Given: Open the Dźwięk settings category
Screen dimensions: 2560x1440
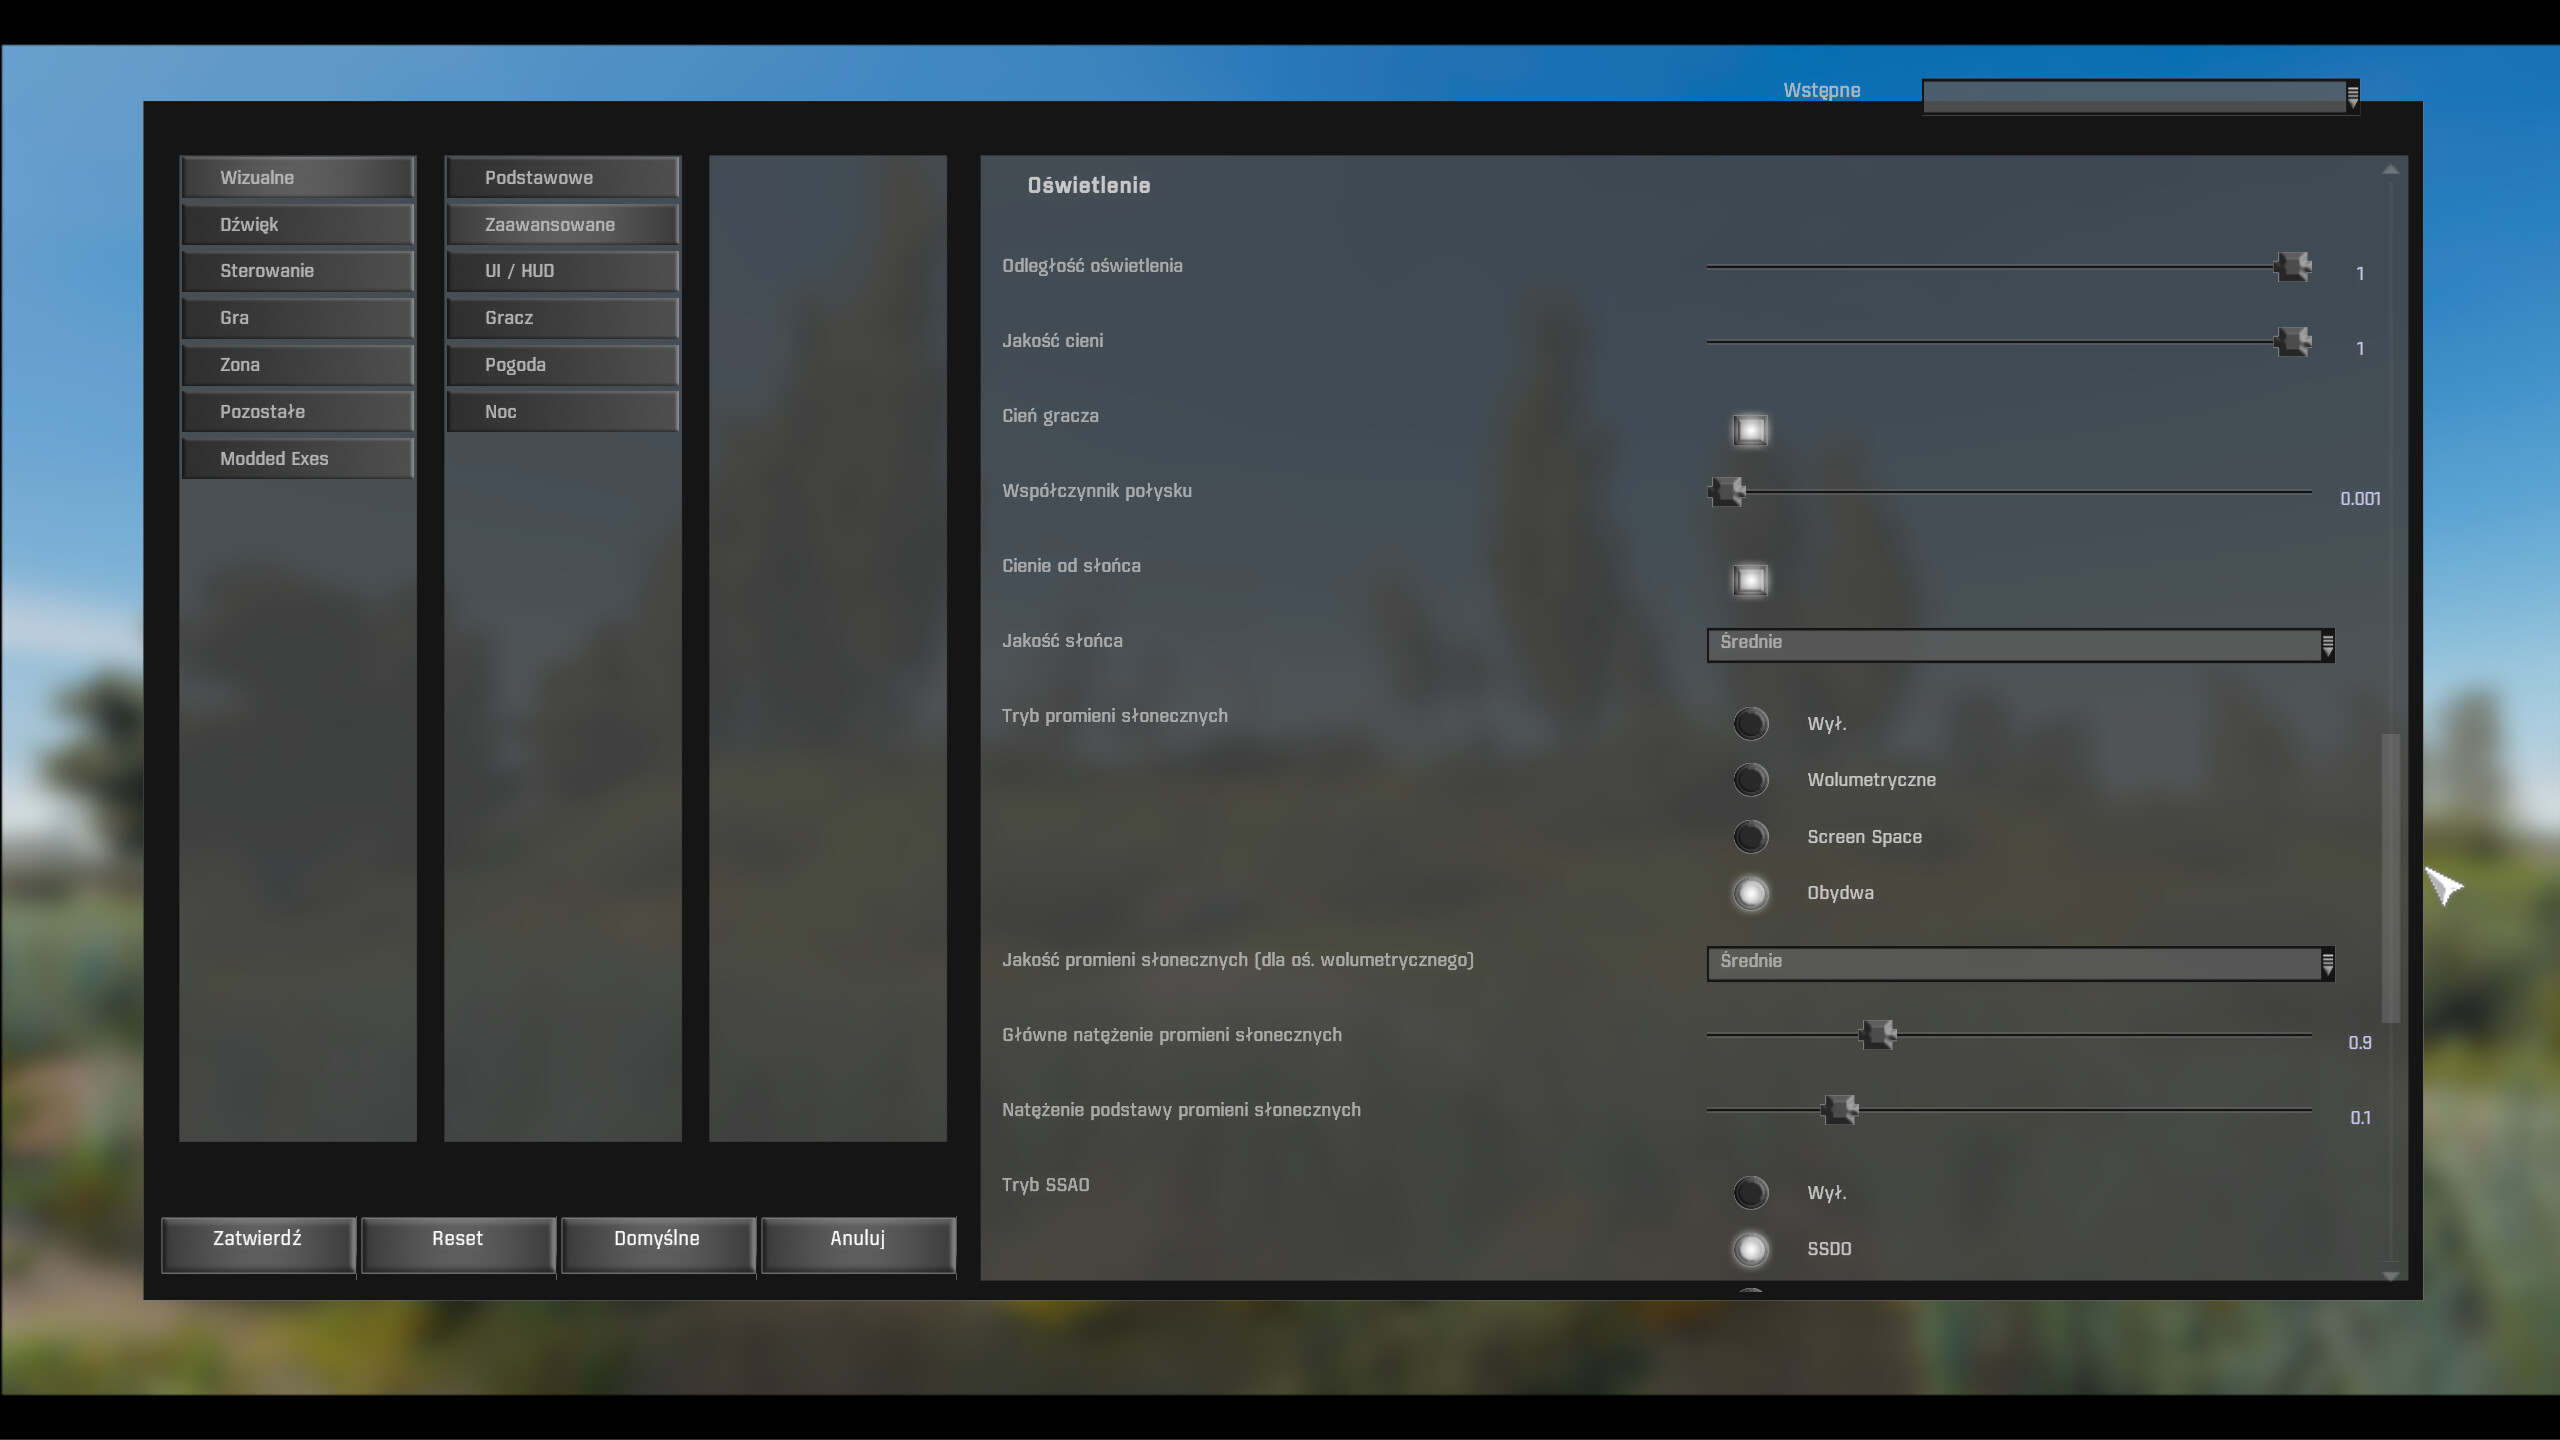Looking at the screenshot, I should coord(297,225).
